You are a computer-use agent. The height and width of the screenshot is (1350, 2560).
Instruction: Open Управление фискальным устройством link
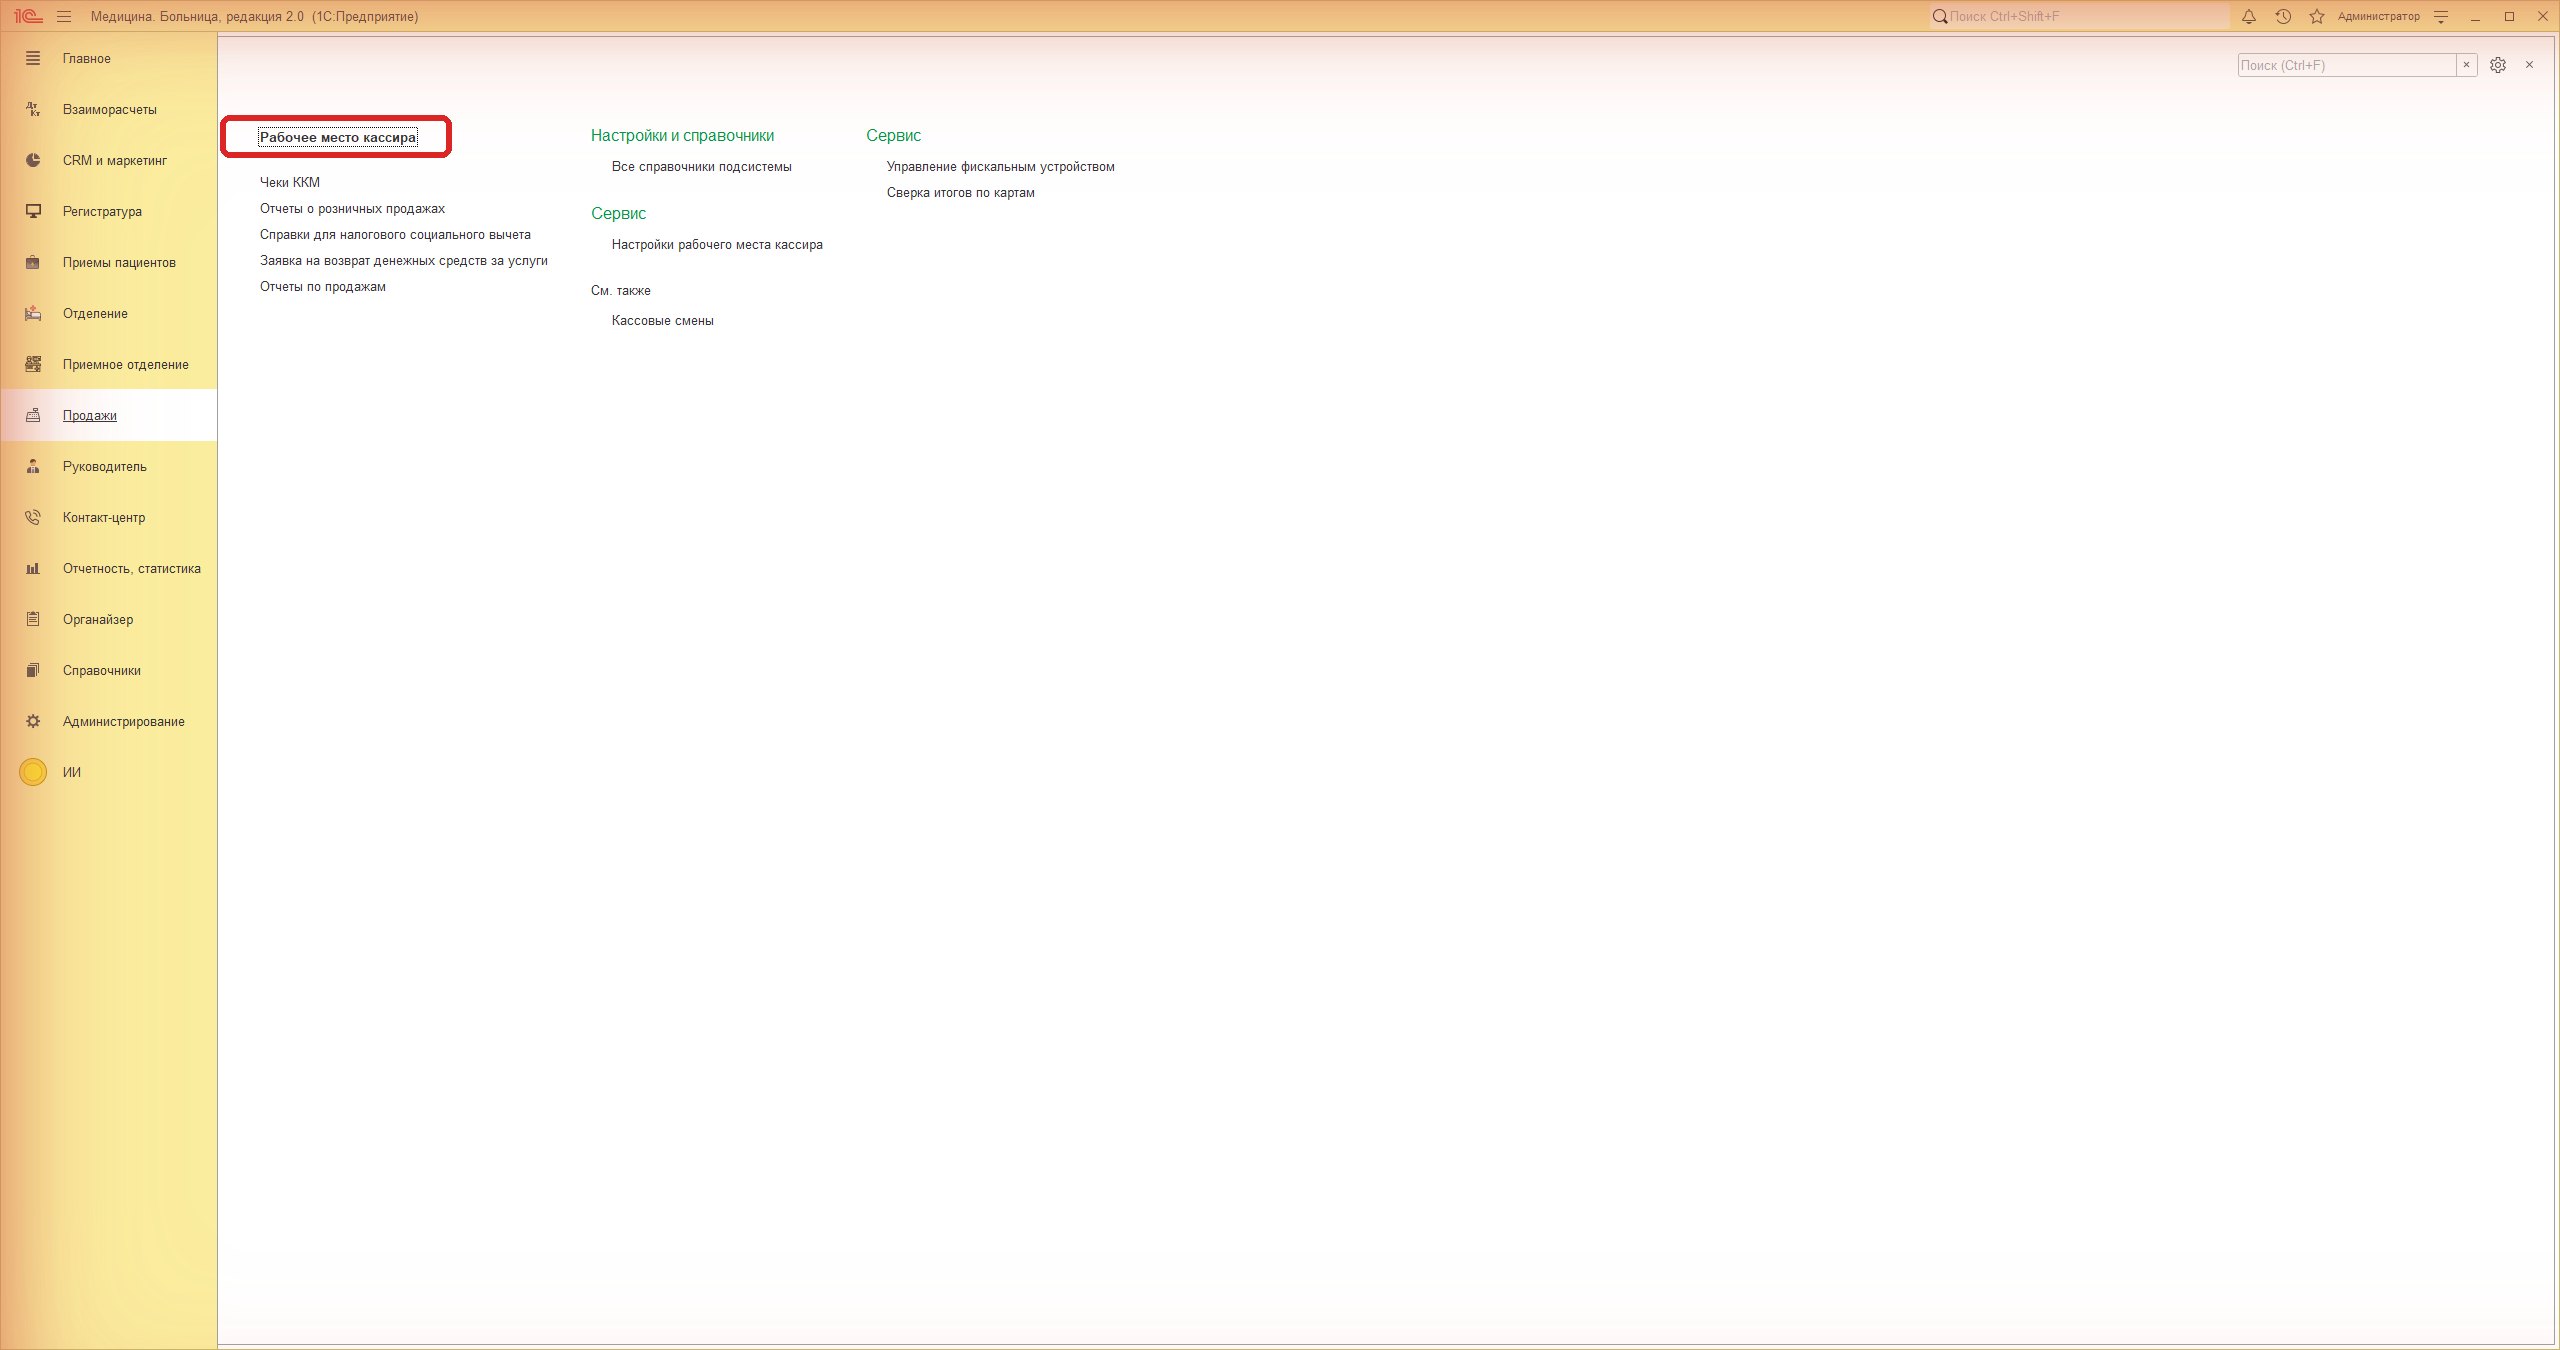tap(1001, 166)
